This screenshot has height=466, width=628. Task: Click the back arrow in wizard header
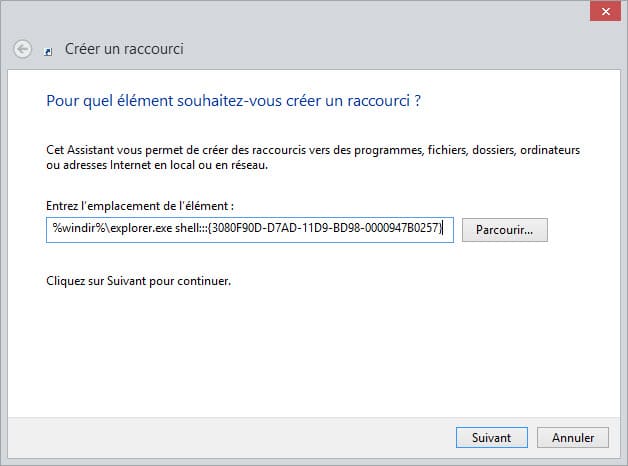pos(22,50)
